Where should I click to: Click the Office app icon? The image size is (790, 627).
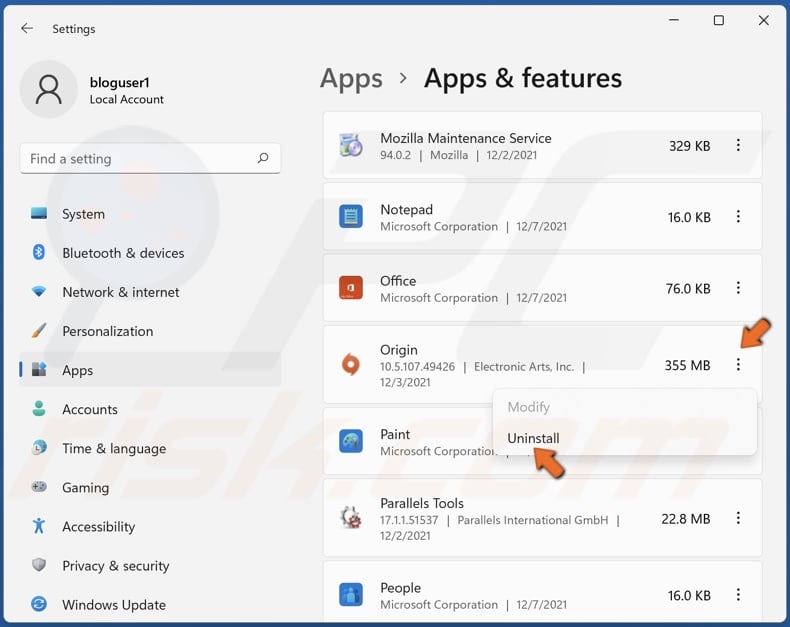[351, 288]
